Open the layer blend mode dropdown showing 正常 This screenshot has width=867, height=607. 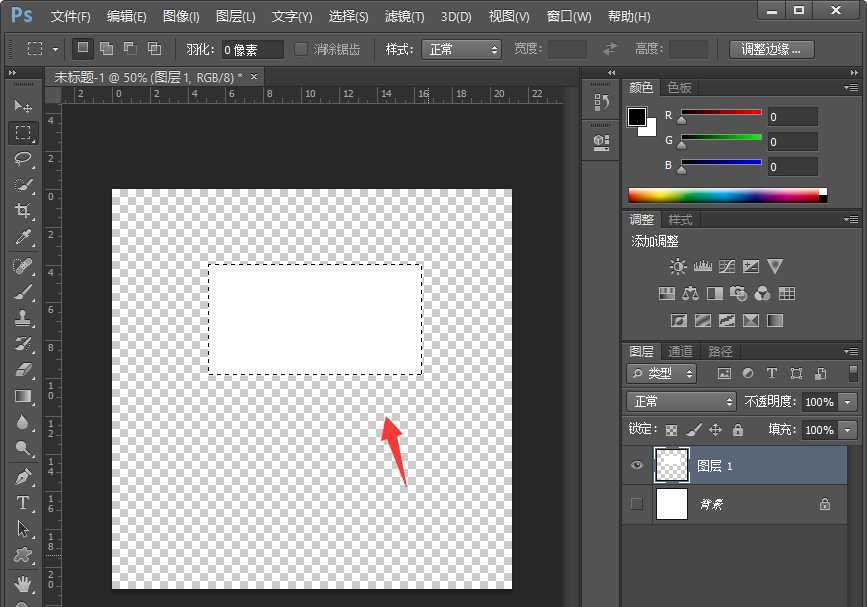point(680,401)
